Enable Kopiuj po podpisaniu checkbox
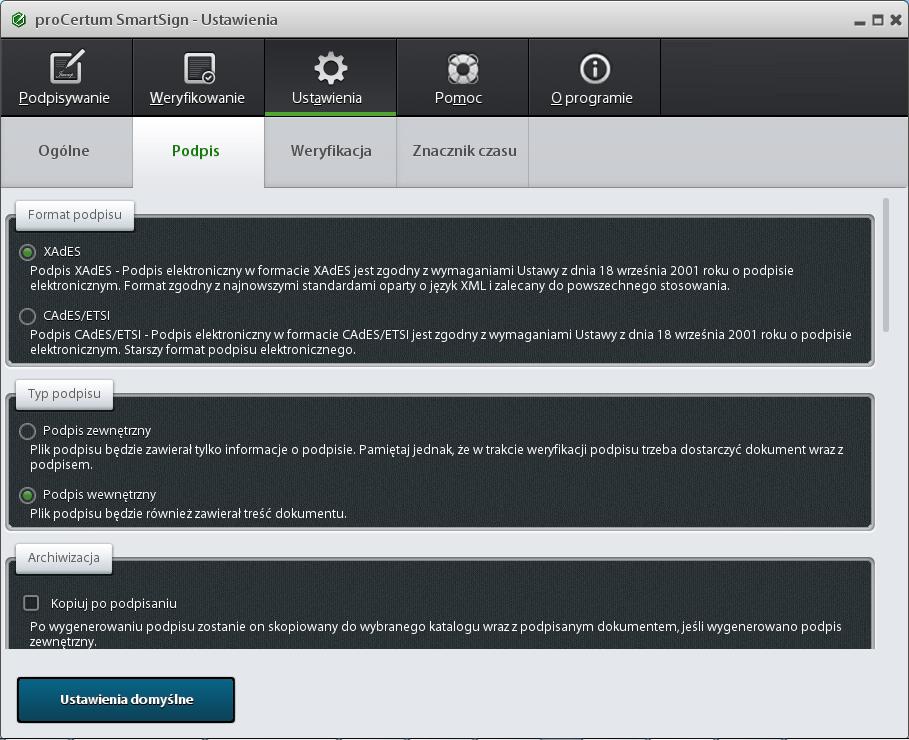909x740 pixels. click(x=31, y=603)
